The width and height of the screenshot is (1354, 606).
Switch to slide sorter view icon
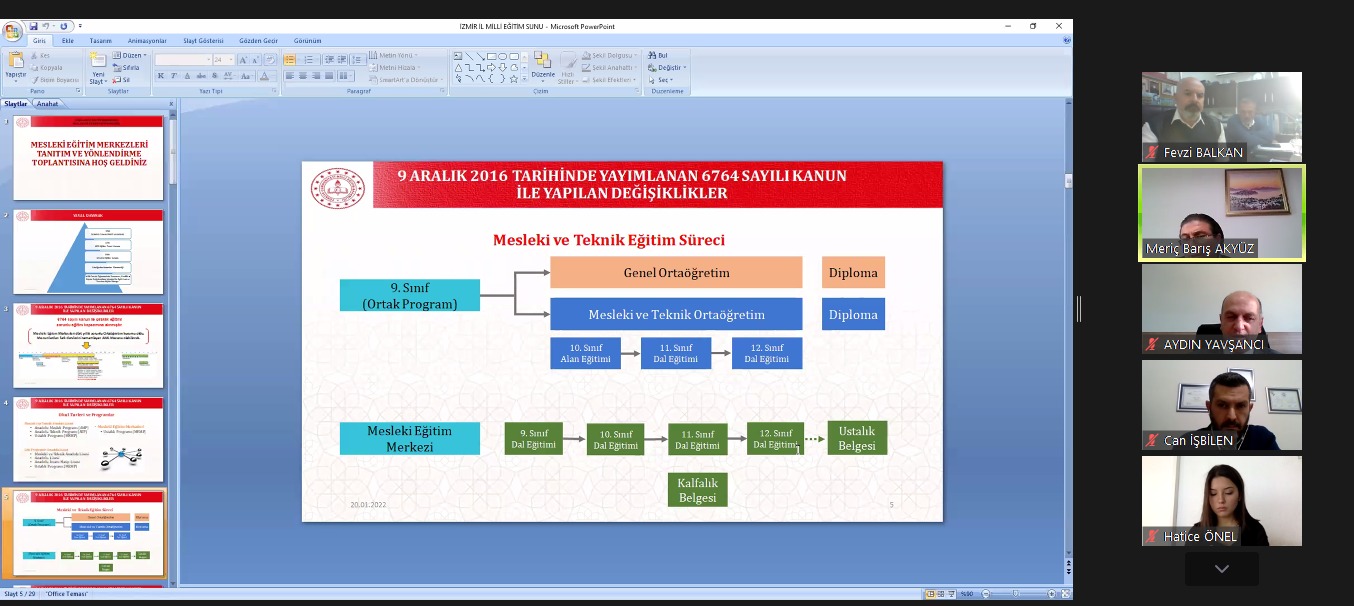point(941,594)
